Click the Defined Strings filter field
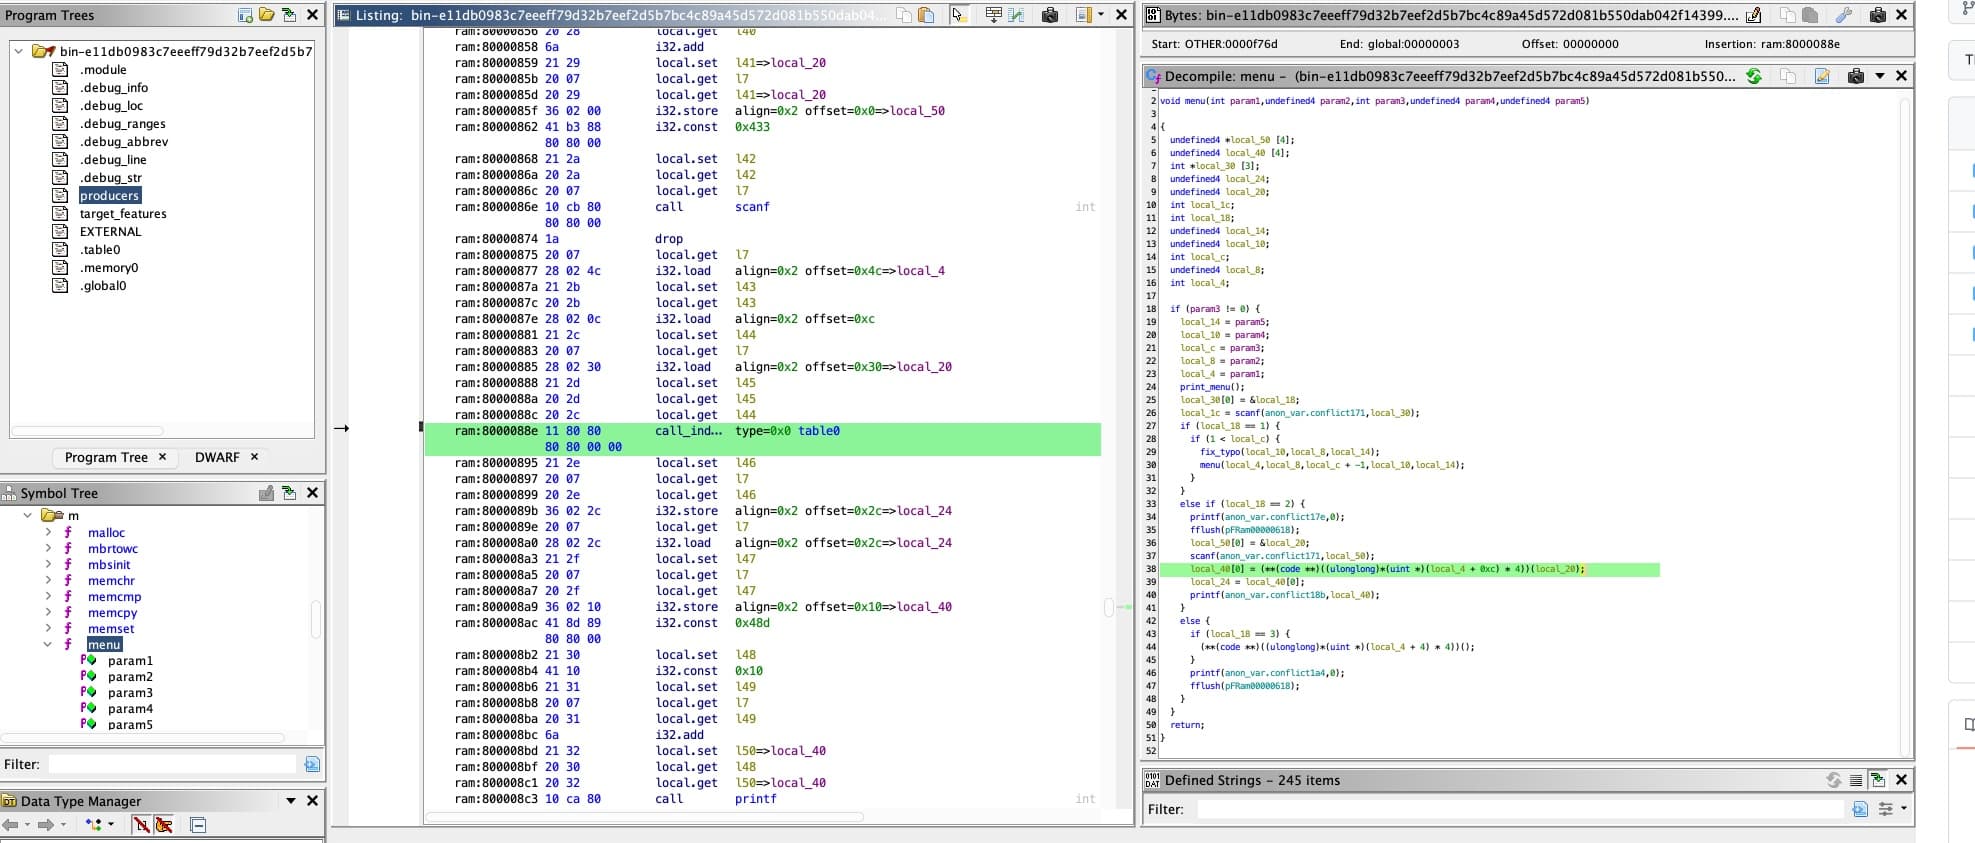Image resolution: width=1975 pixels, height=843 pixels. (x=1520, y=809)
